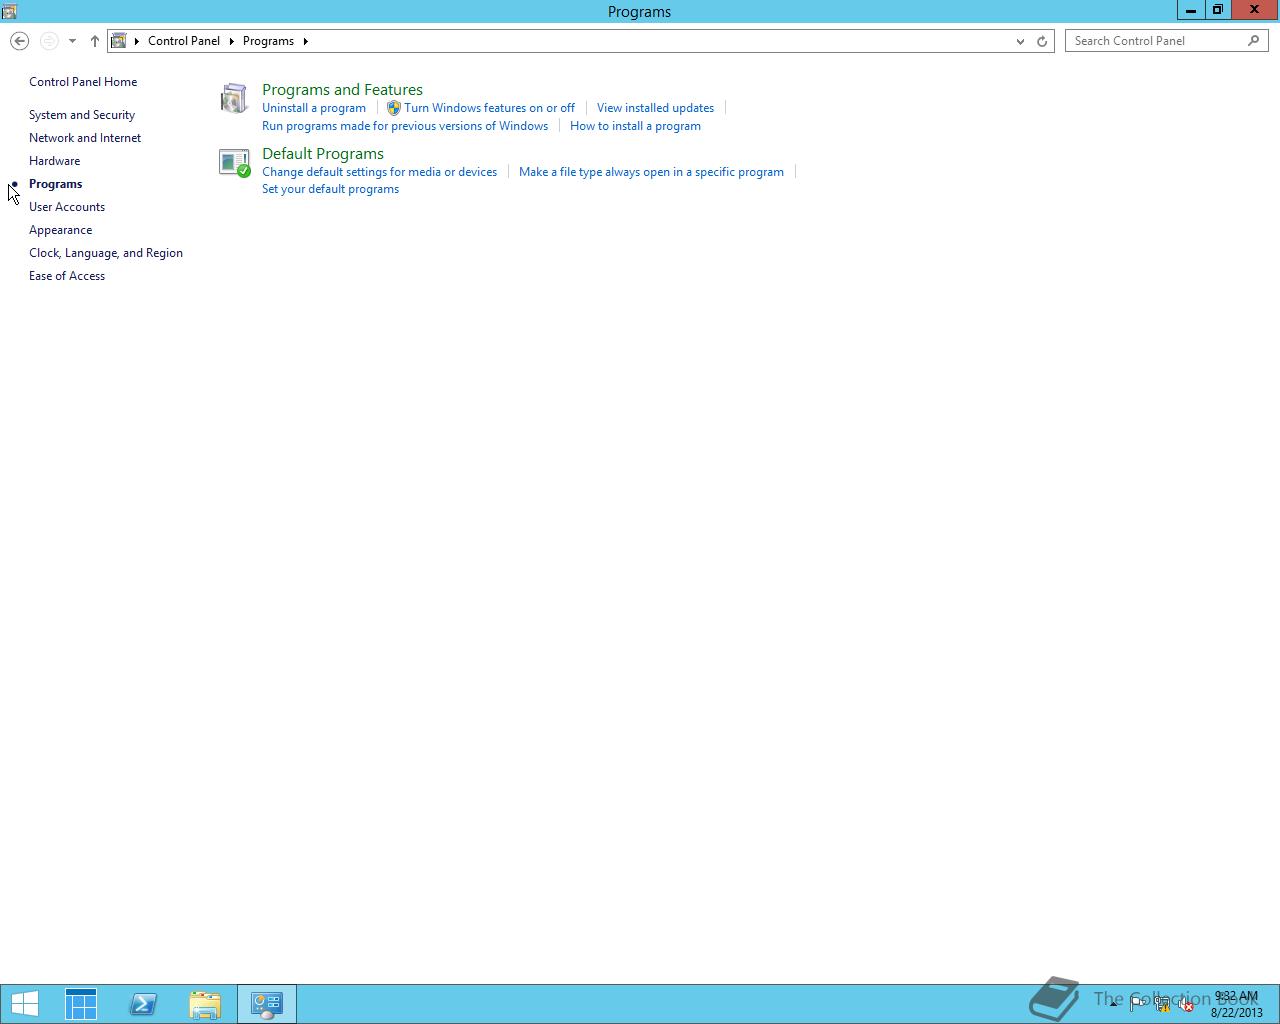Image resolution: width=1280 pixels, height=1024 pixels.
Task: Open Turn Windows features on or off
Action: [x=489, y=108]
